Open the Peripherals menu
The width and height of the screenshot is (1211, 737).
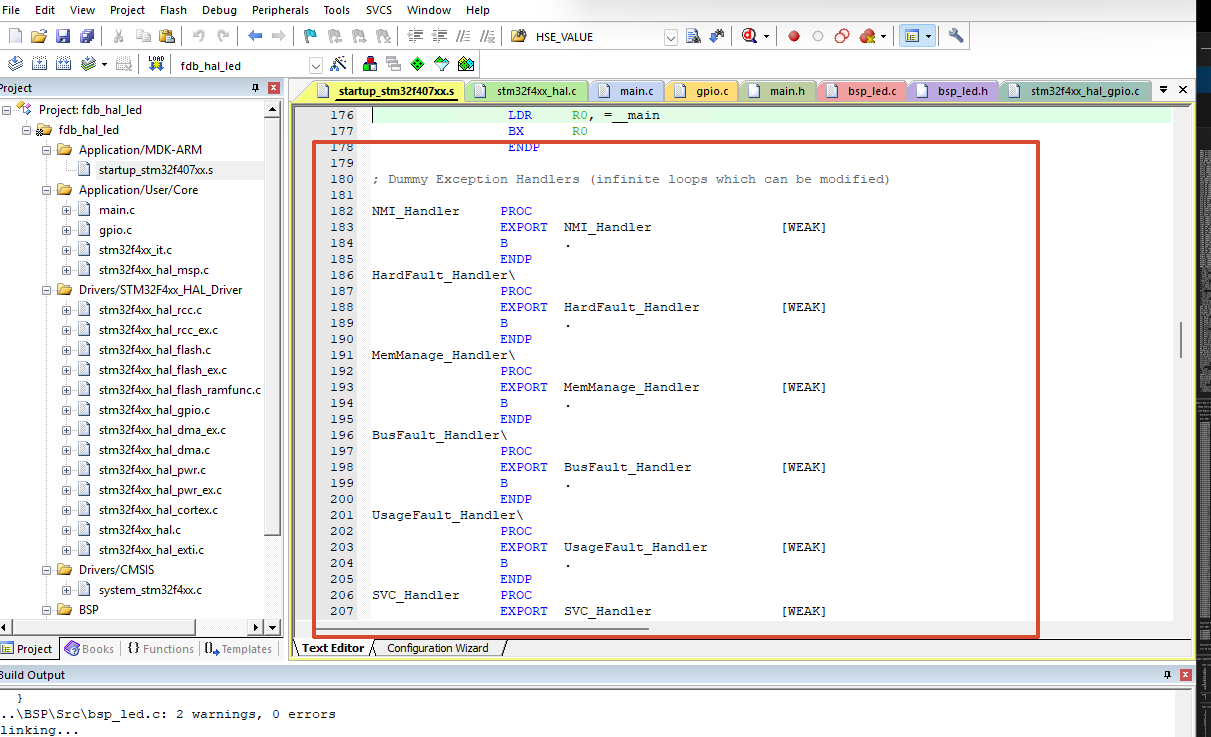(x=281, y=10)
